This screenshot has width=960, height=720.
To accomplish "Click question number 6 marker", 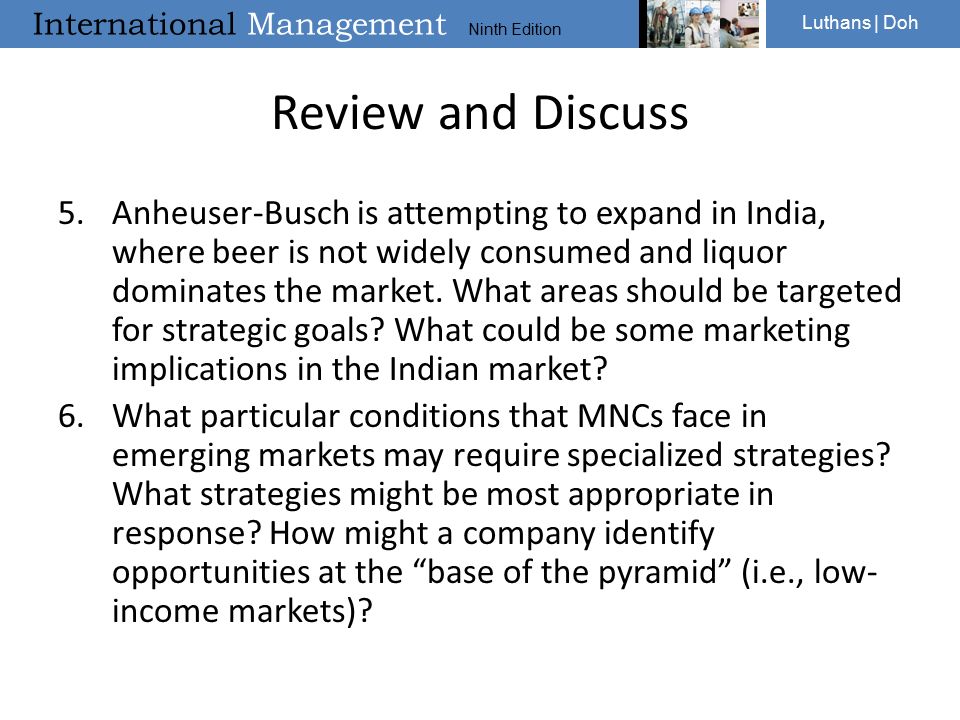I will [71, 416].
